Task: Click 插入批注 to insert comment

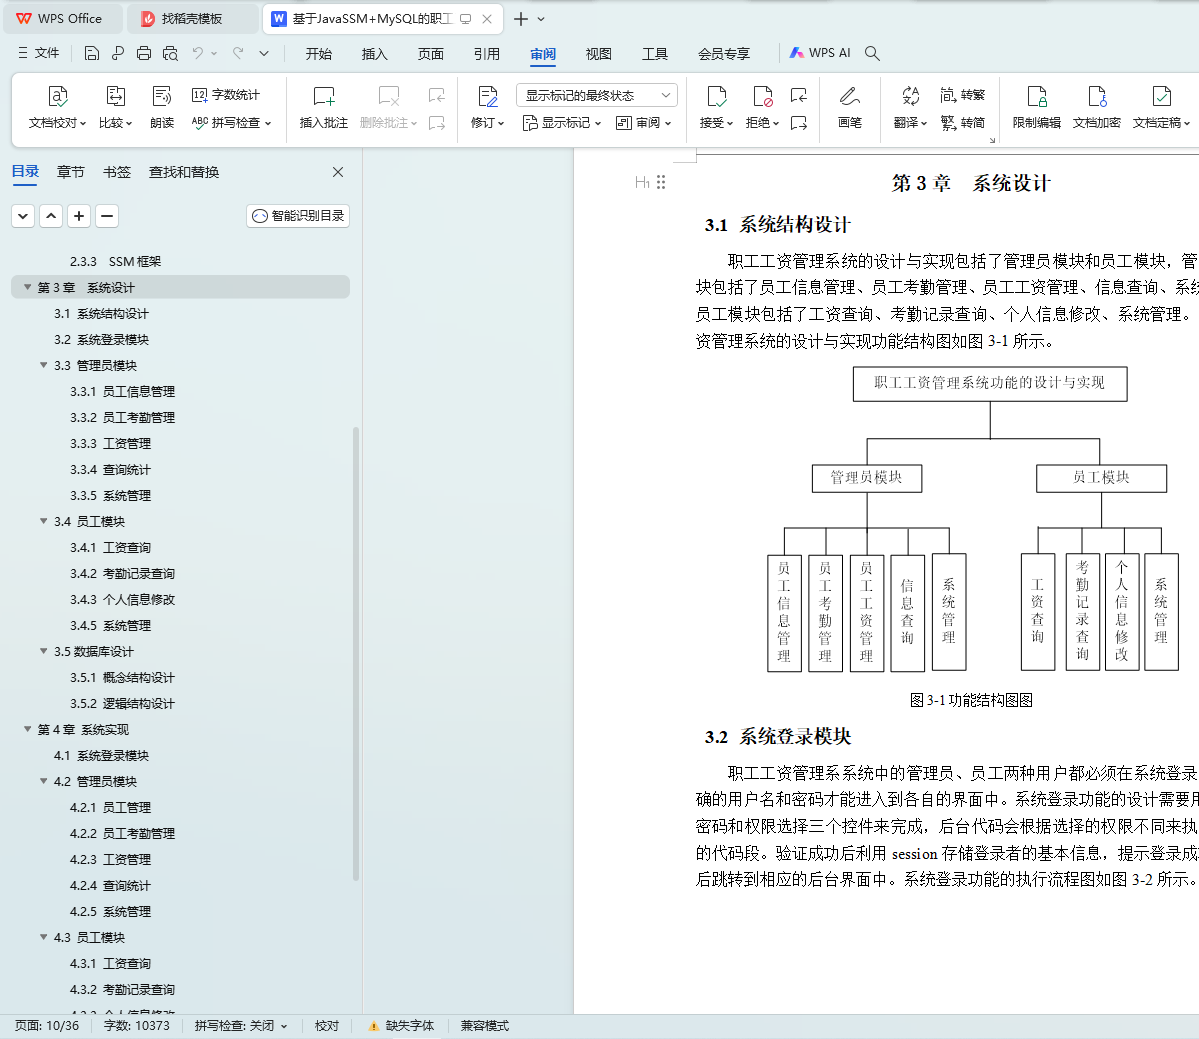Action: pos(323,107)
